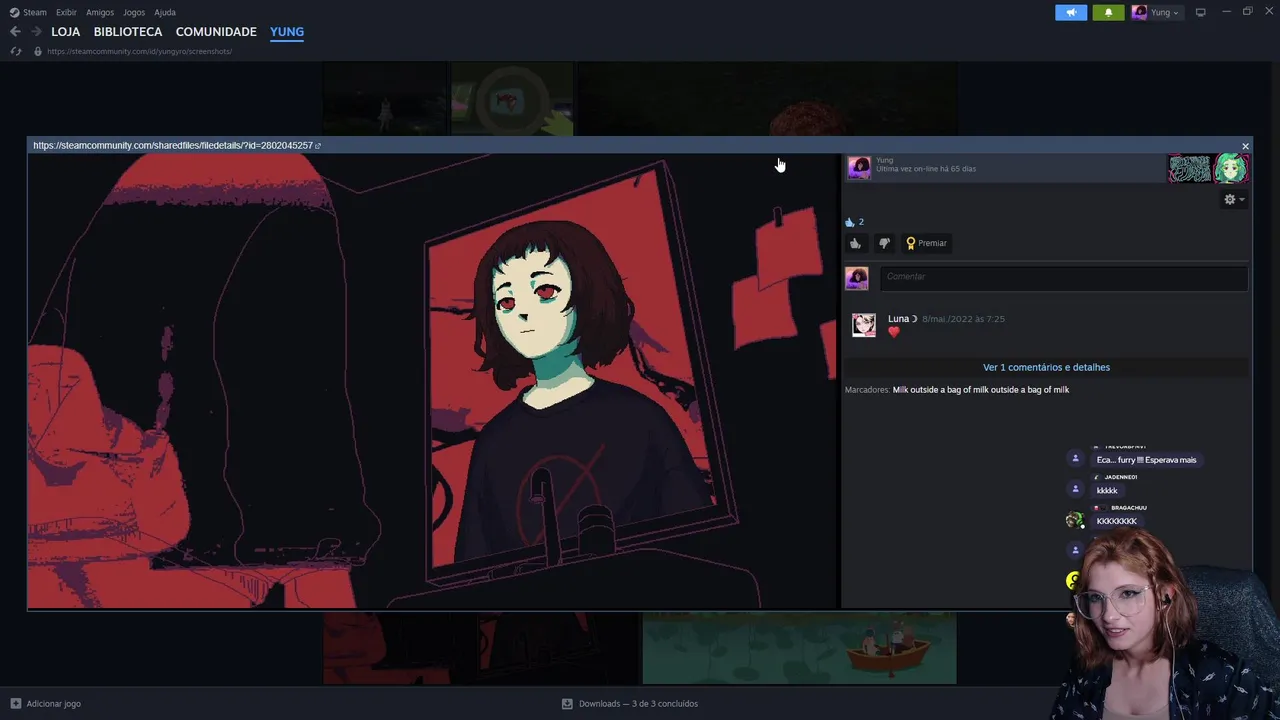The height and width of the screenshot is (720, 1280).
Task: Go to the BIBLIOTECA tab
Action: 128,32
